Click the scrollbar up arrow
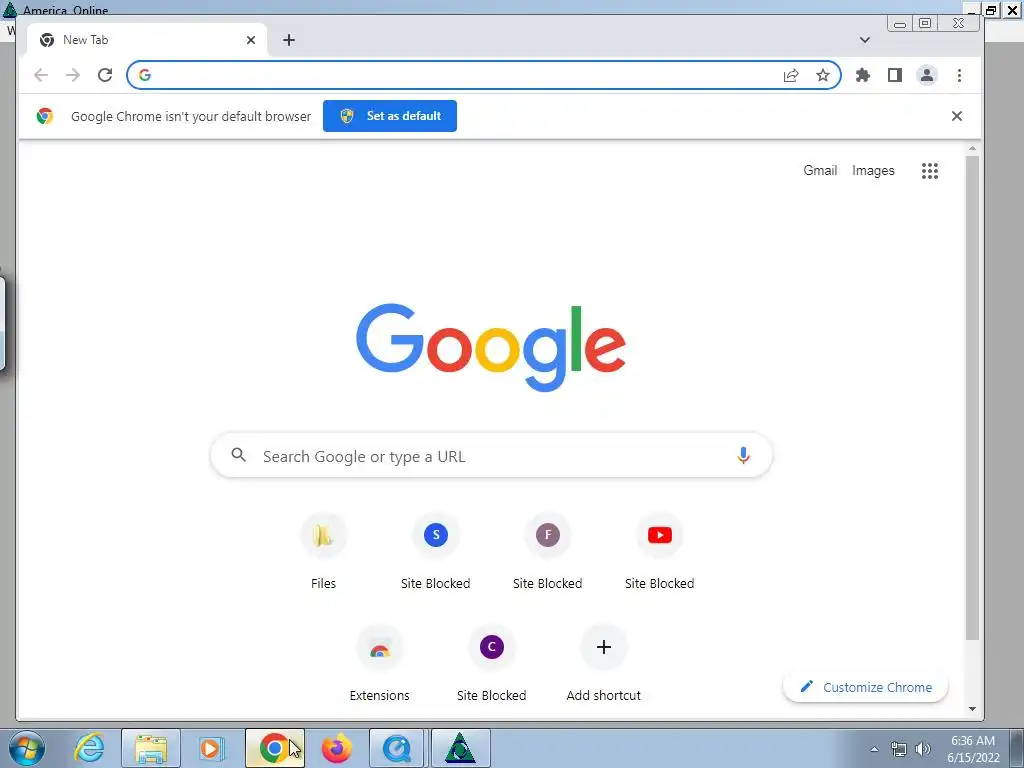 972,149
